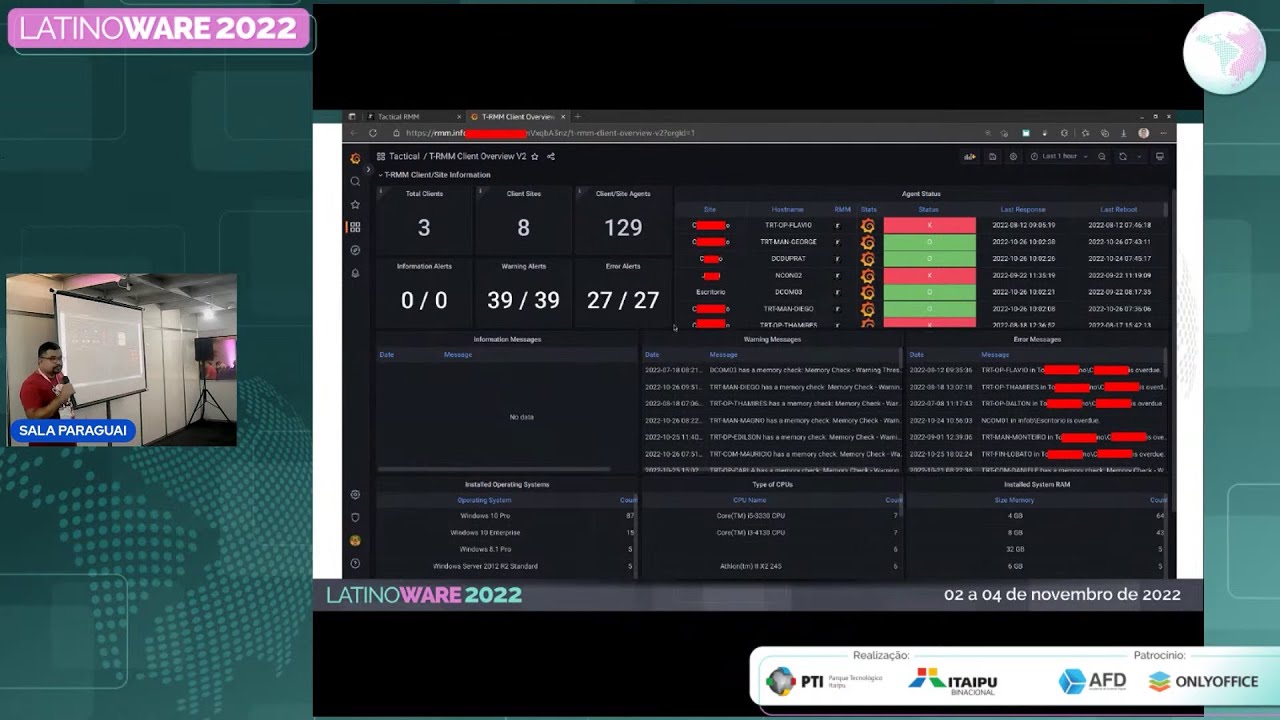The width and height of the screenshot is (1280, 720).
Task: Open the browser three-dots menu
Action: point(1163,133)
